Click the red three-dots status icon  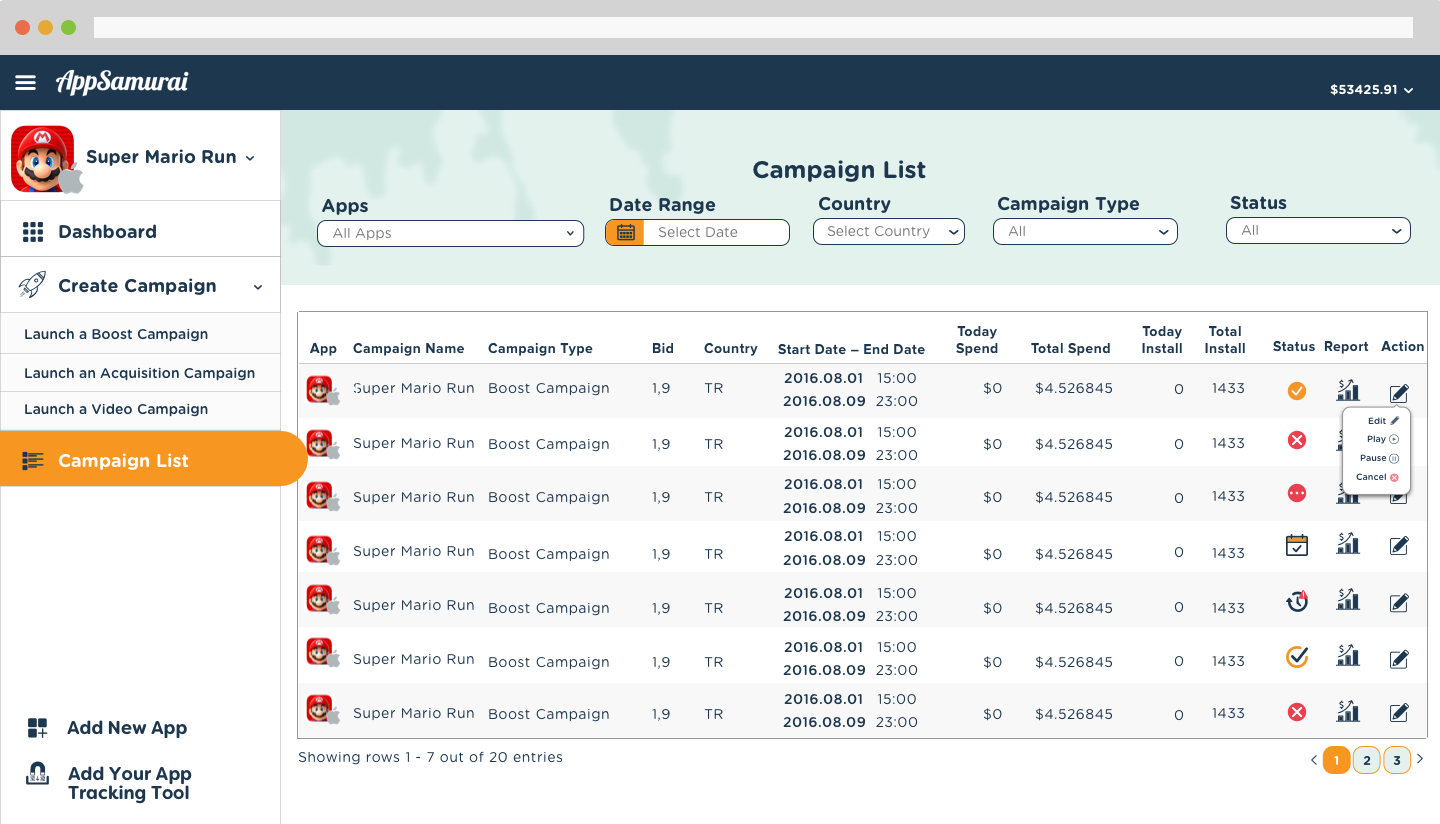pos(1297,493)
